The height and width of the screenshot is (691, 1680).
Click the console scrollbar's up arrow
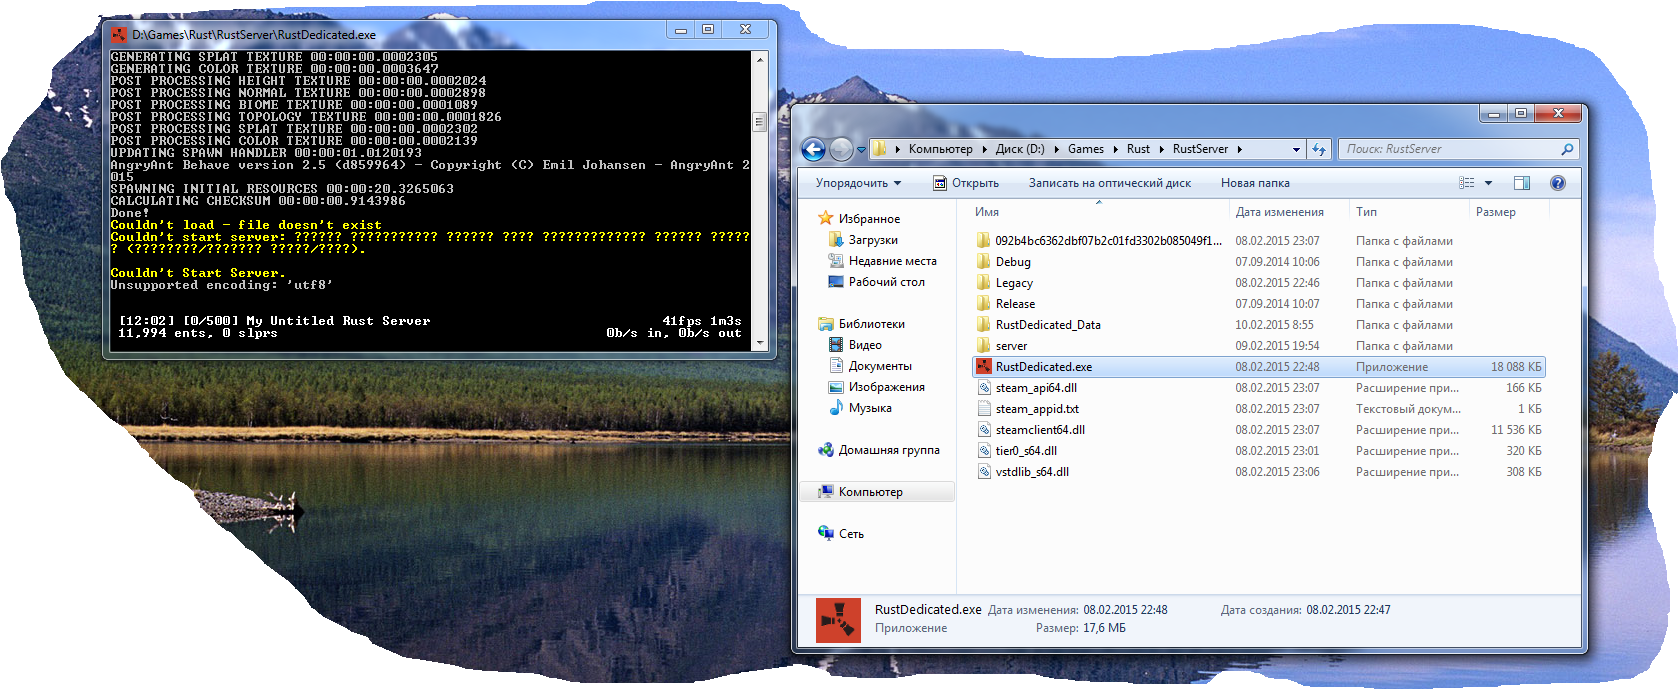pyautogui.click(x=760, y=59)
